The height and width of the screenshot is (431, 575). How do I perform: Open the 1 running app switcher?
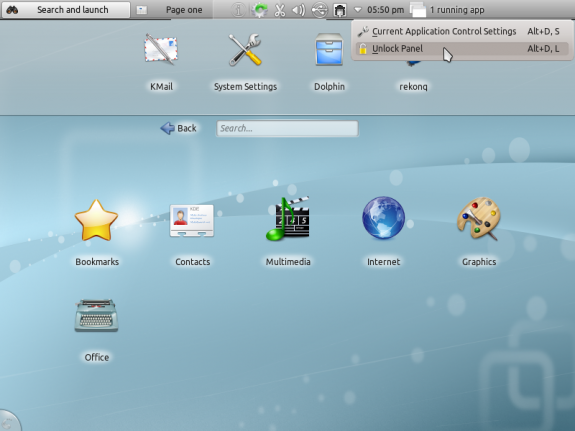tap(447, 10)
